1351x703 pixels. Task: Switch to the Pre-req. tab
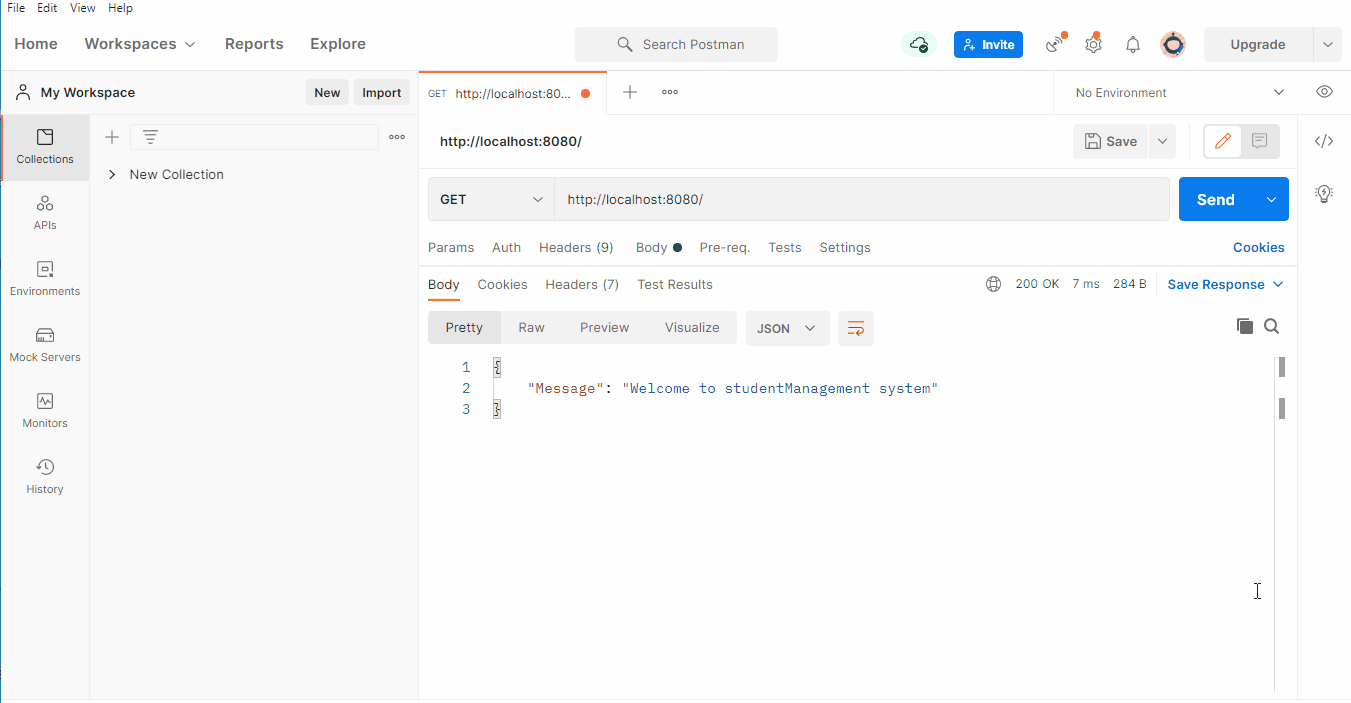(725, 247)
